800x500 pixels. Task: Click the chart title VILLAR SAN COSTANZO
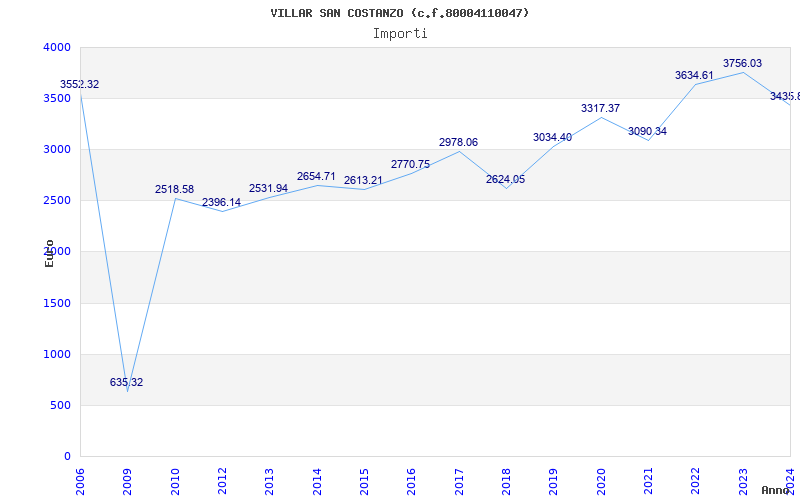[400, 13]
